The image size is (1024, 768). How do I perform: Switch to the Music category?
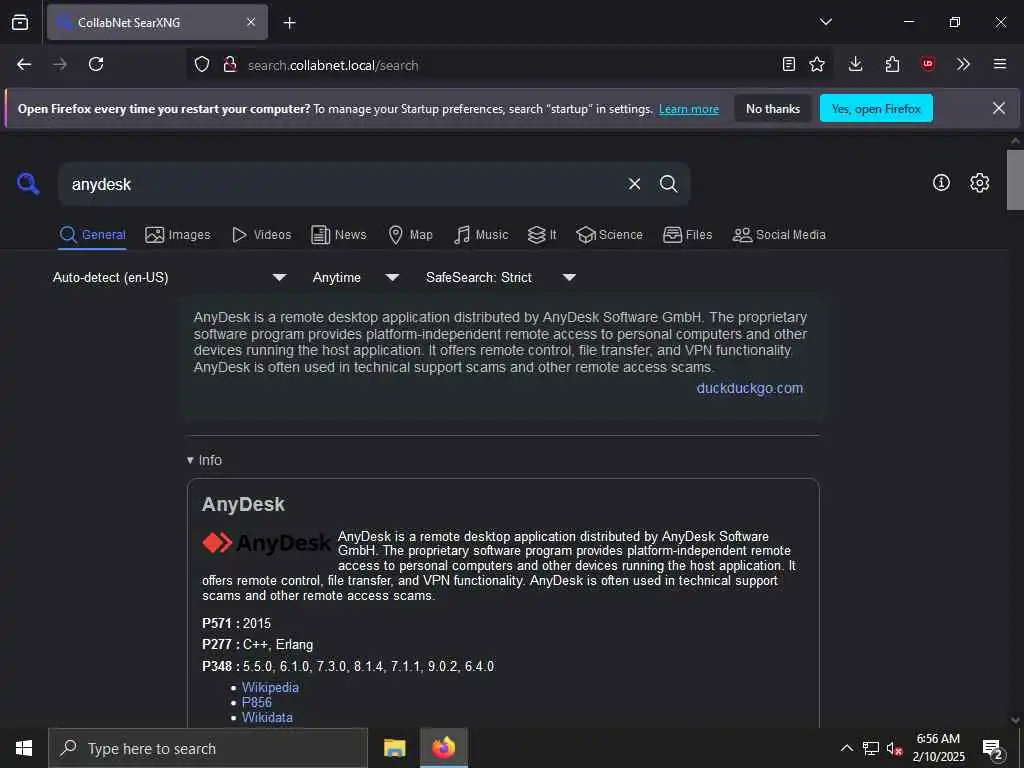481,234
